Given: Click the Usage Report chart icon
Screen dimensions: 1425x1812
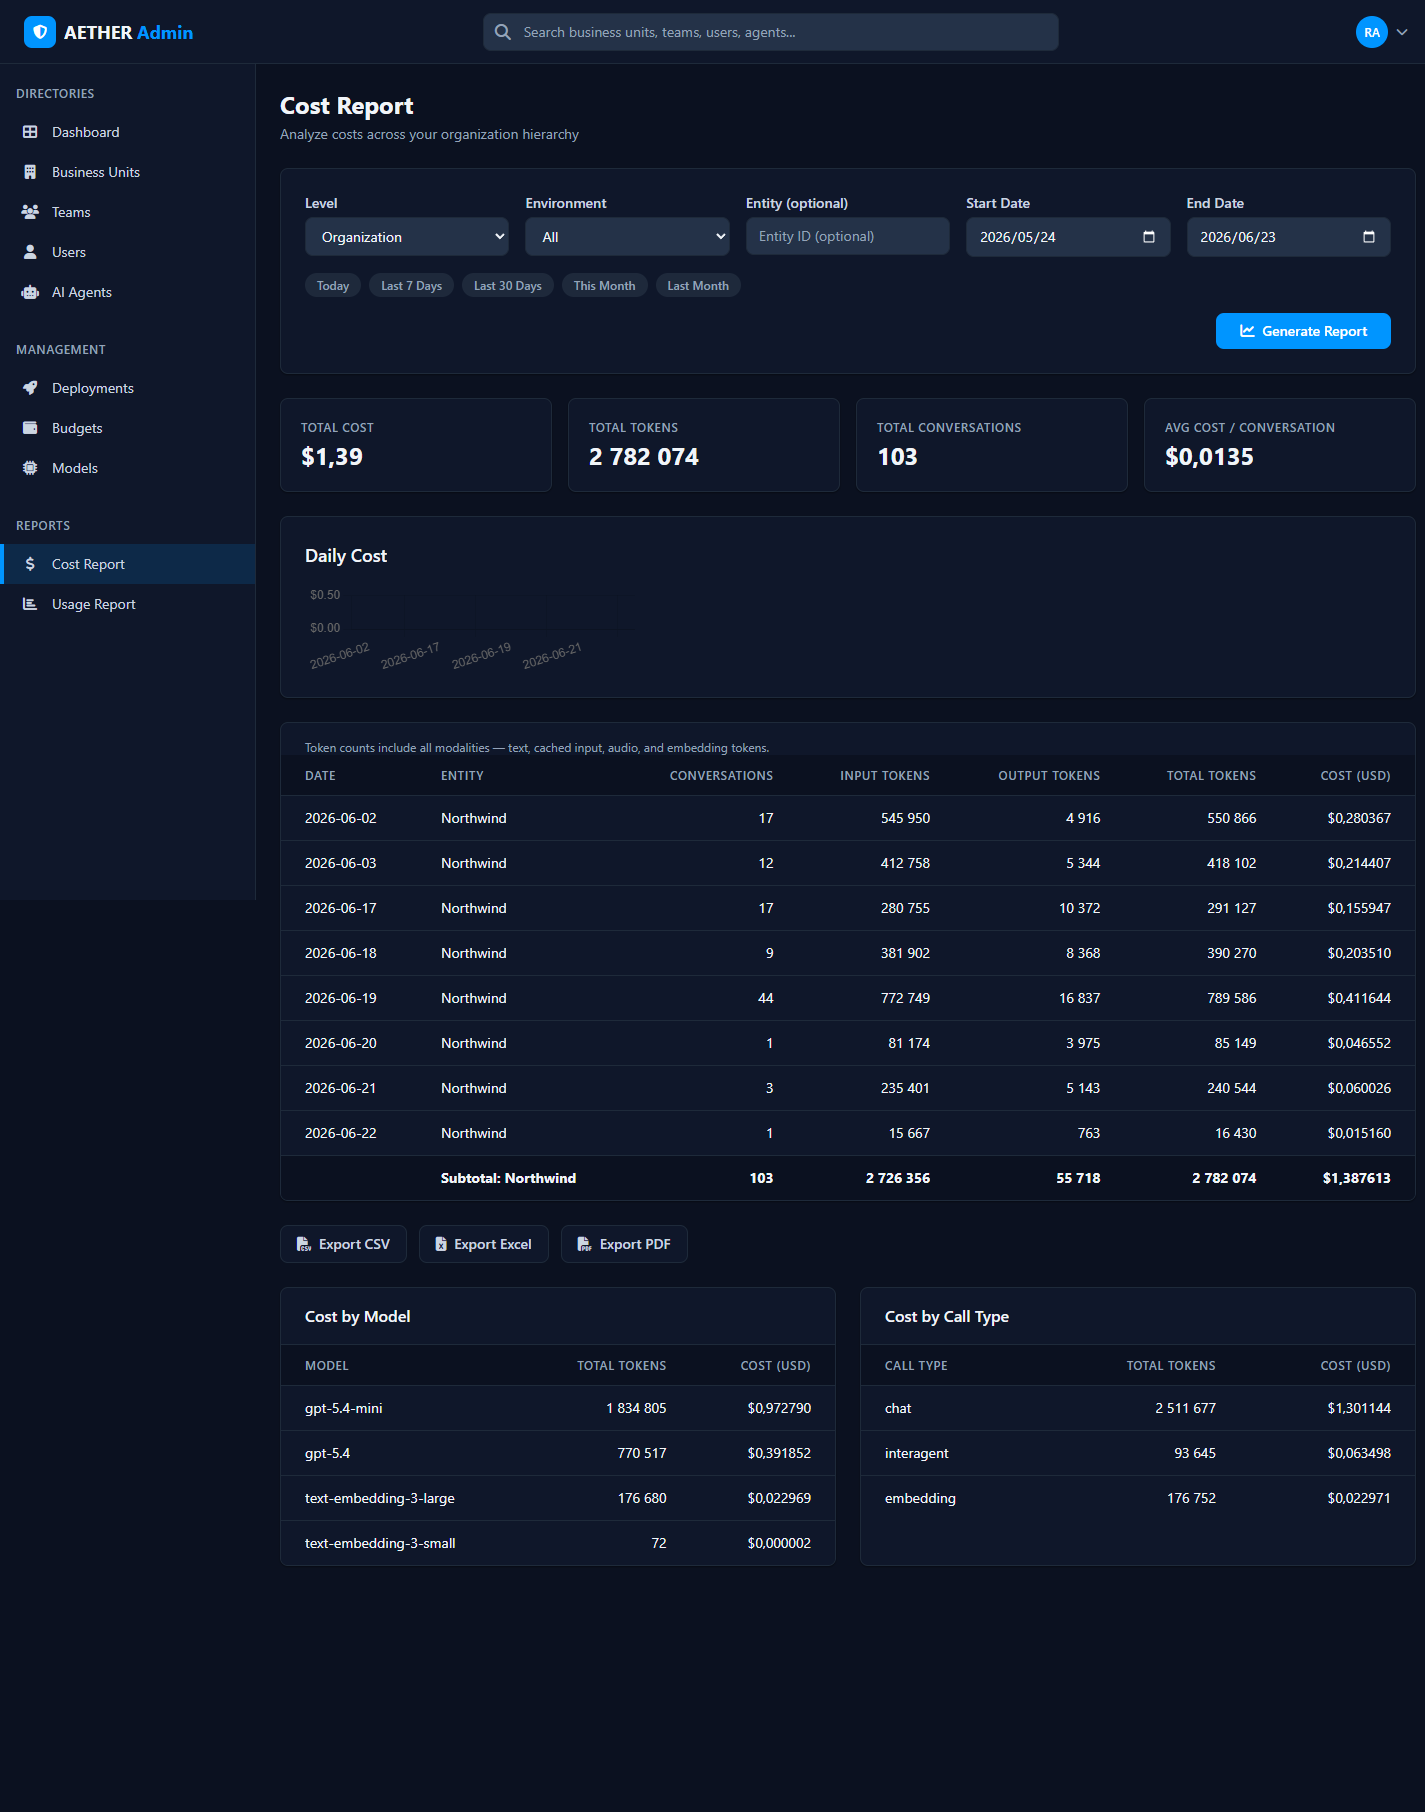Looking at the screenshot, I should (30, 604).
